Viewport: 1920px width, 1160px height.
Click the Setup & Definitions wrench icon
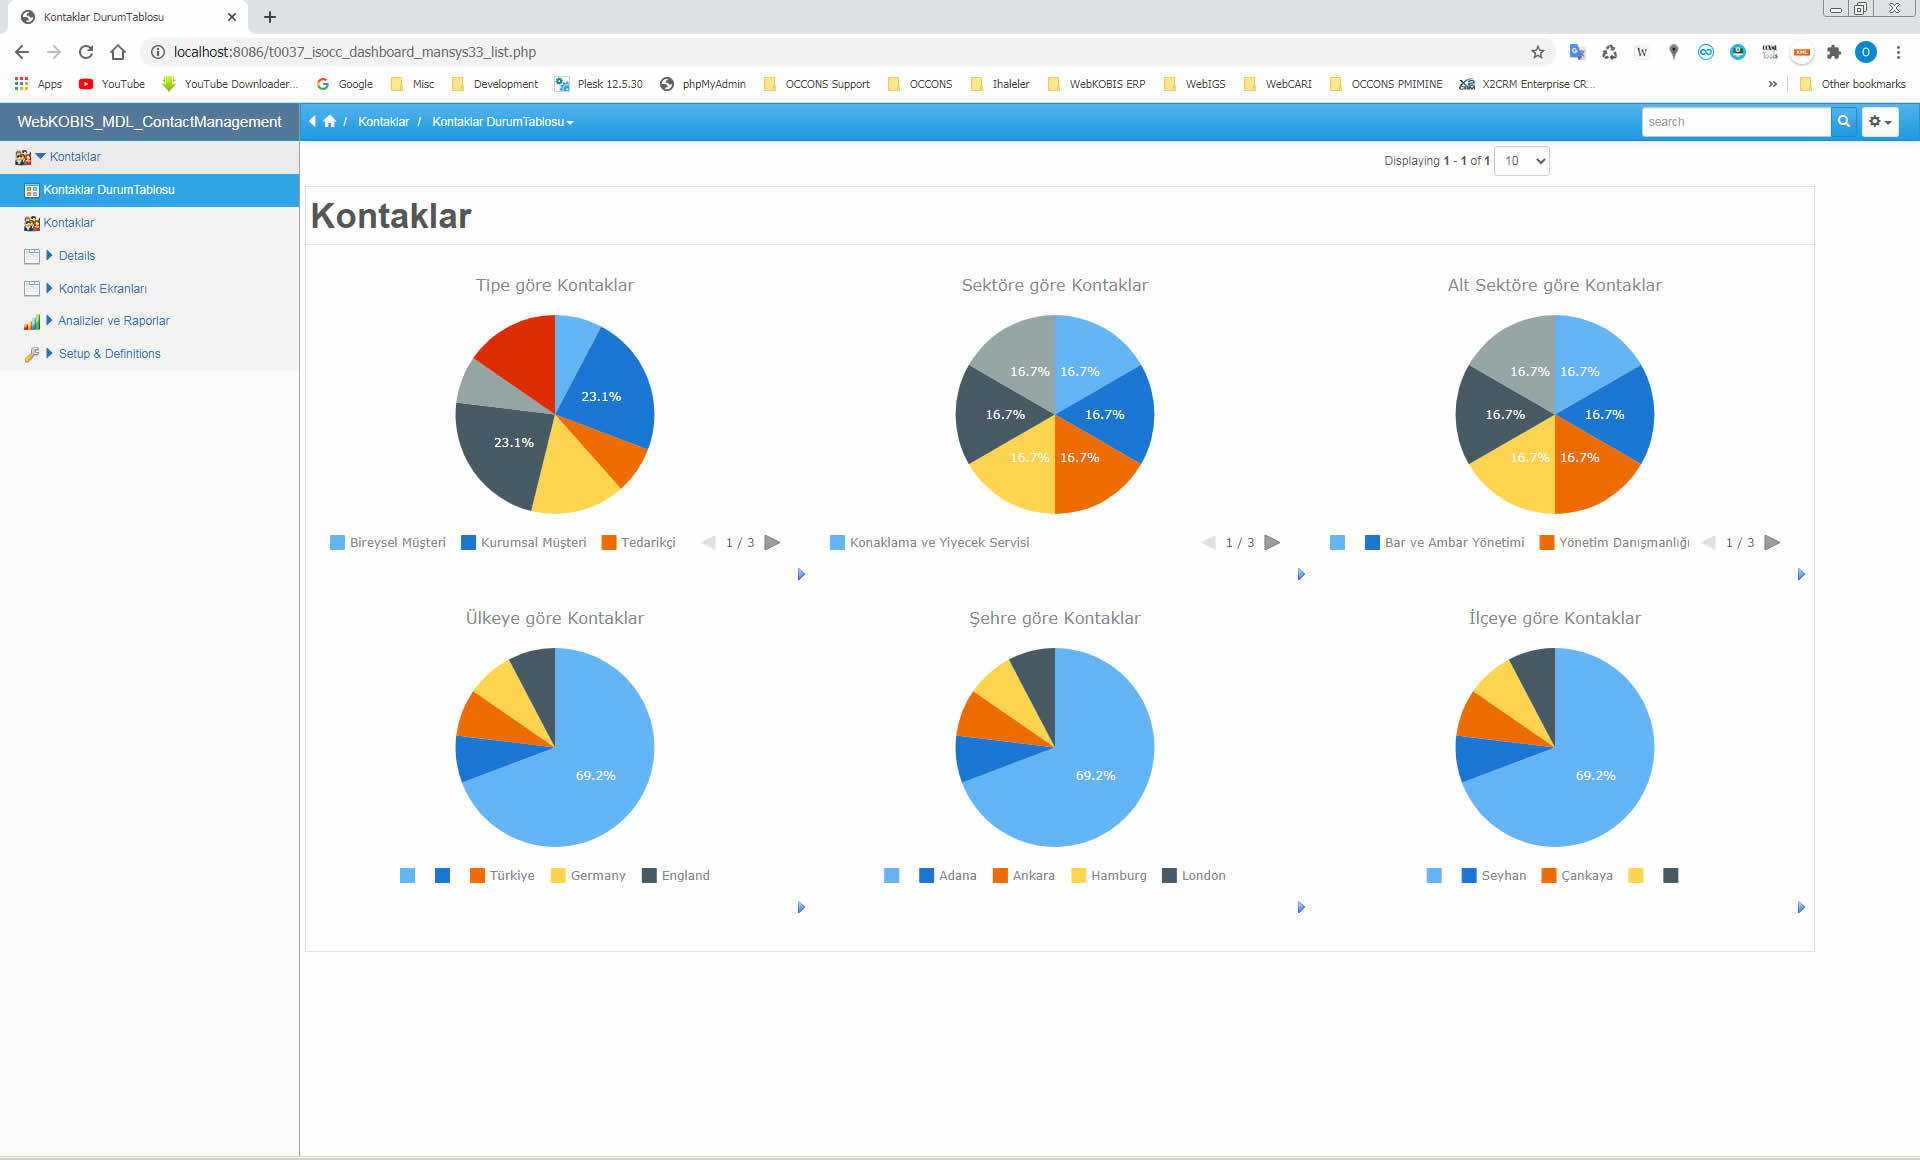click(32, 354)
